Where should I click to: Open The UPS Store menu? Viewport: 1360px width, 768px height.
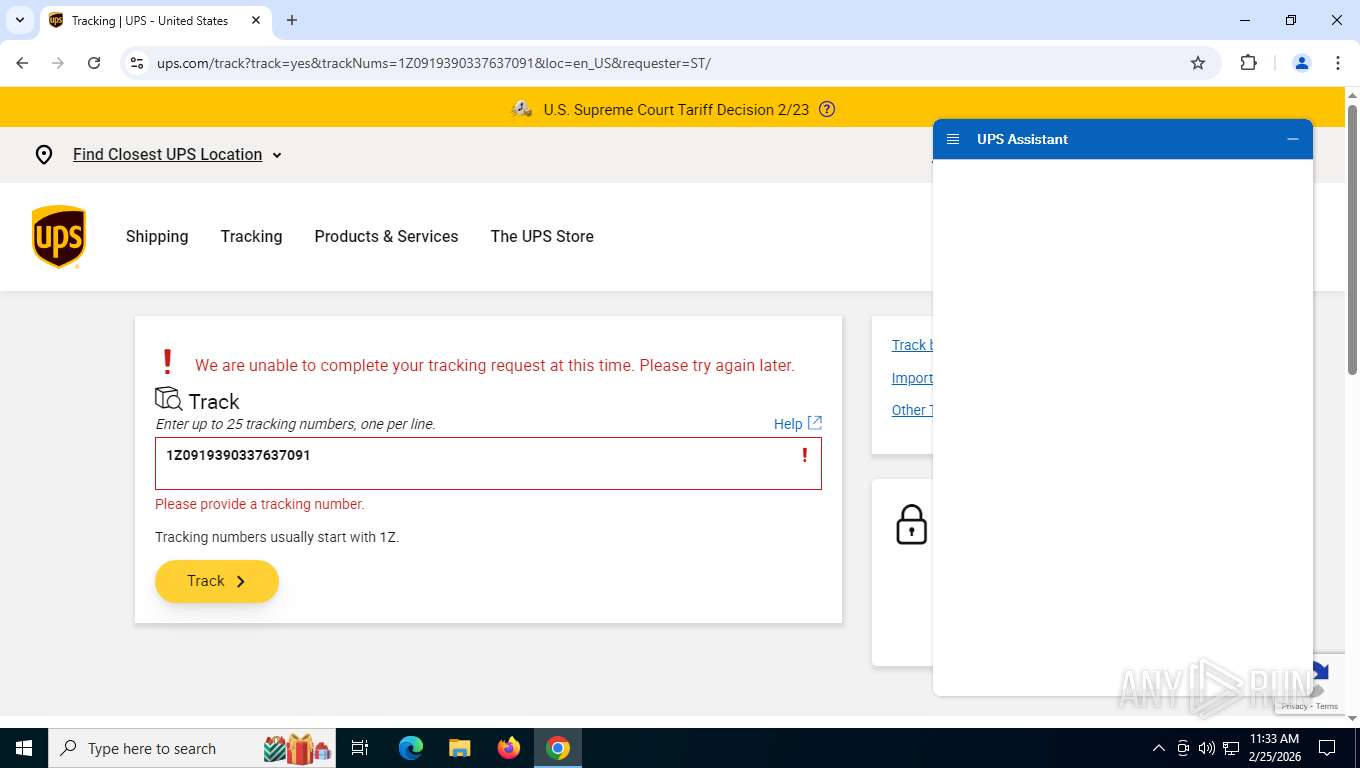pos(542,236)
